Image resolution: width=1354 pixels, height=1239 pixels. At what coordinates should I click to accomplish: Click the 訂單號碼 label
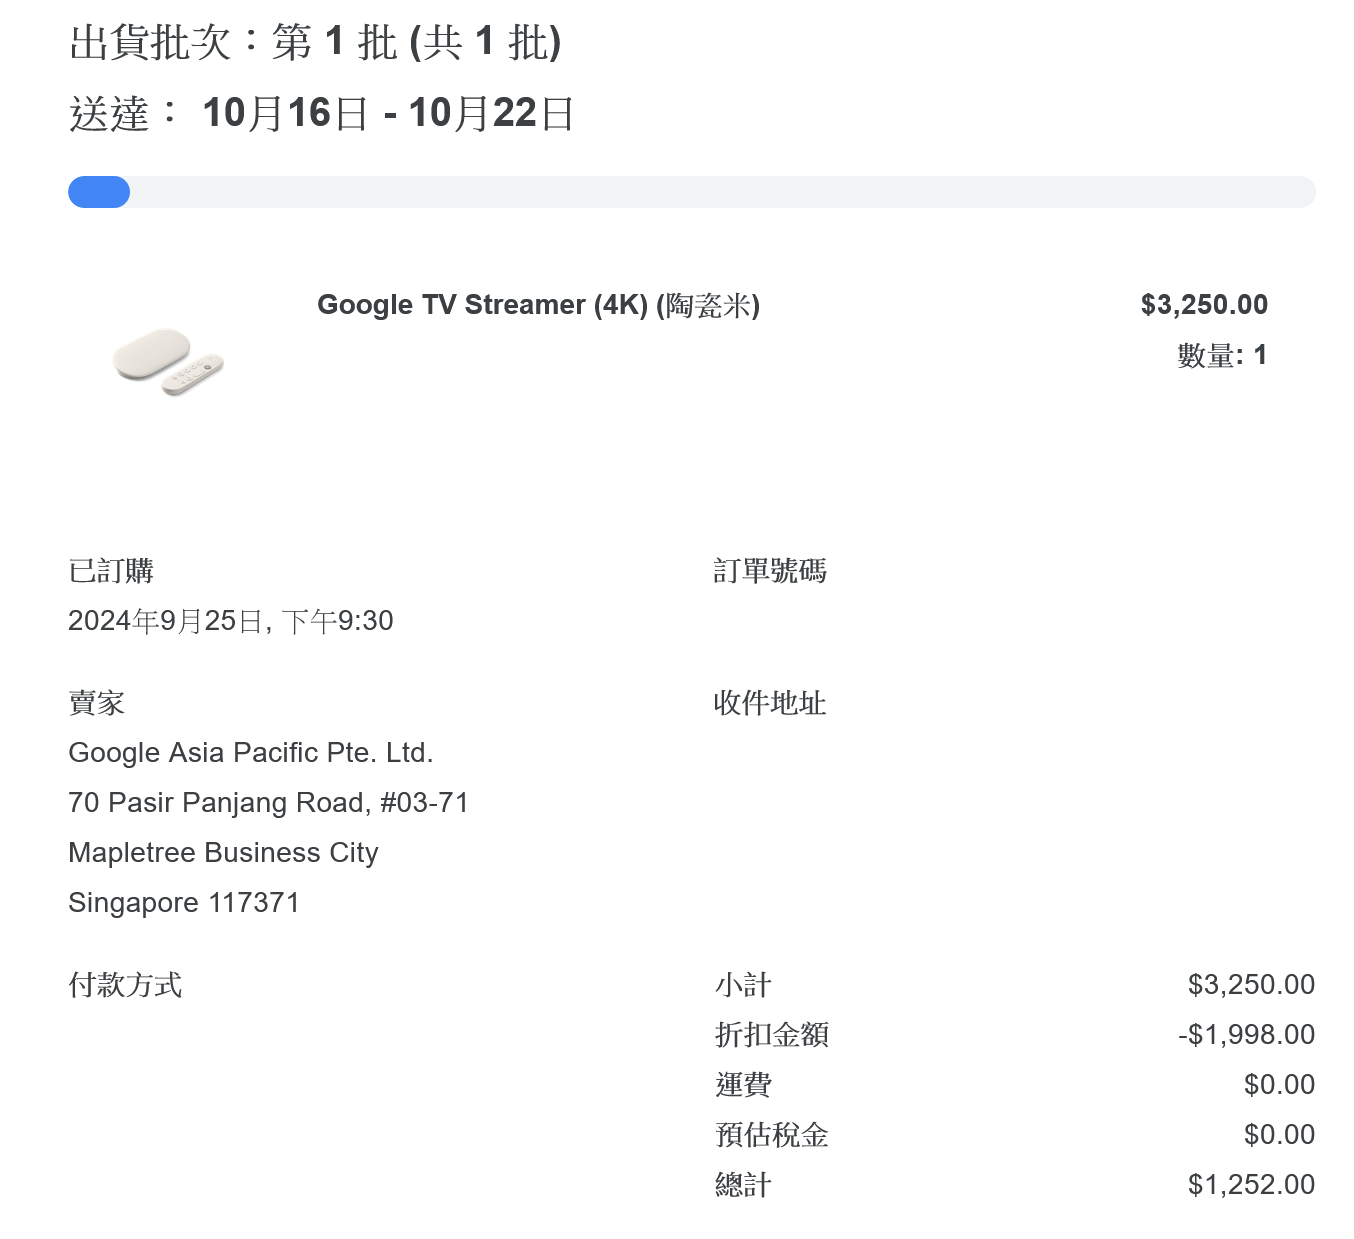click(x=769, y=571)
